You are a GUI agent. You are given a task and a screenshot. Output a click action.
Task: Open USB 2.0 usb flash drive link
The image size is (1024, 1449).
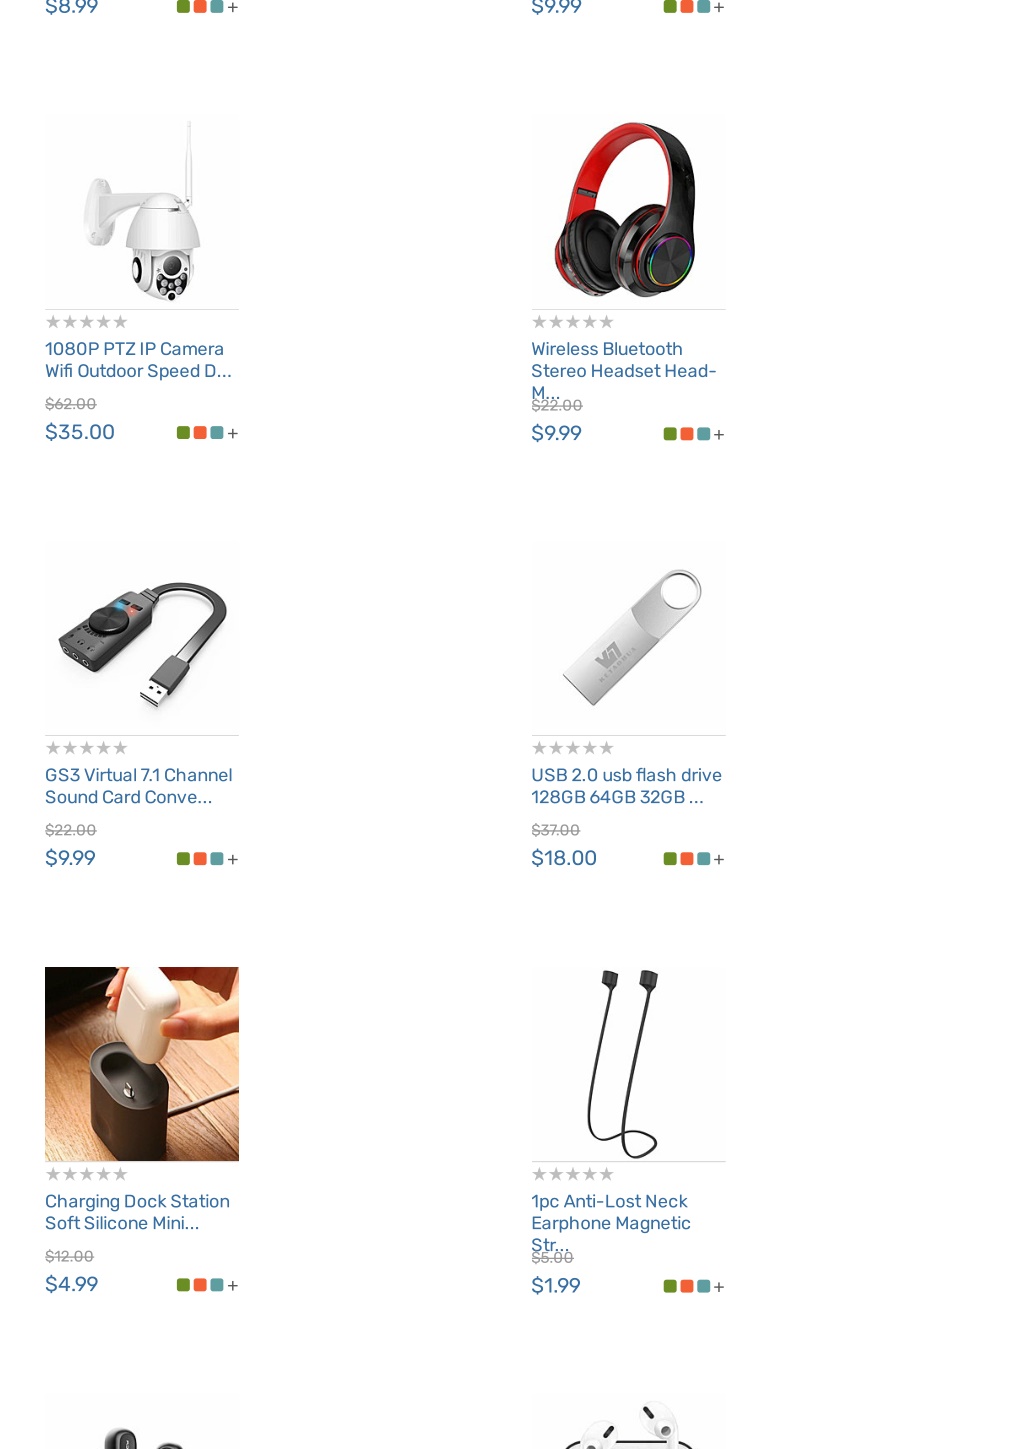[626, 786]
